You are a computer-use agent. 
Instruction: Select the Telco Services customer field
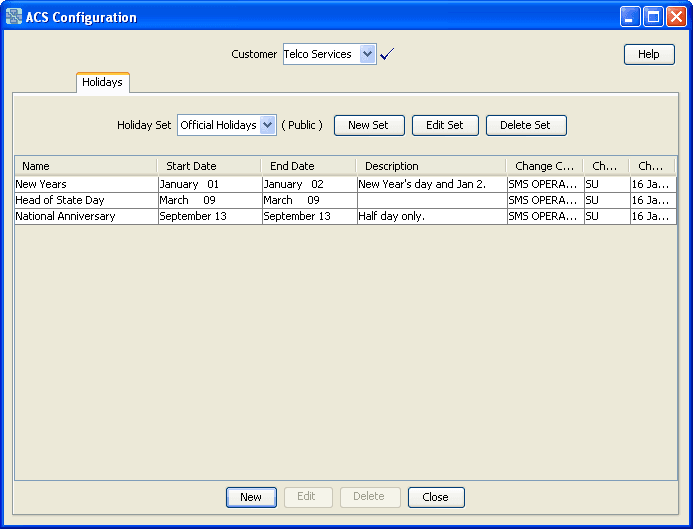[x=330, y=54]
